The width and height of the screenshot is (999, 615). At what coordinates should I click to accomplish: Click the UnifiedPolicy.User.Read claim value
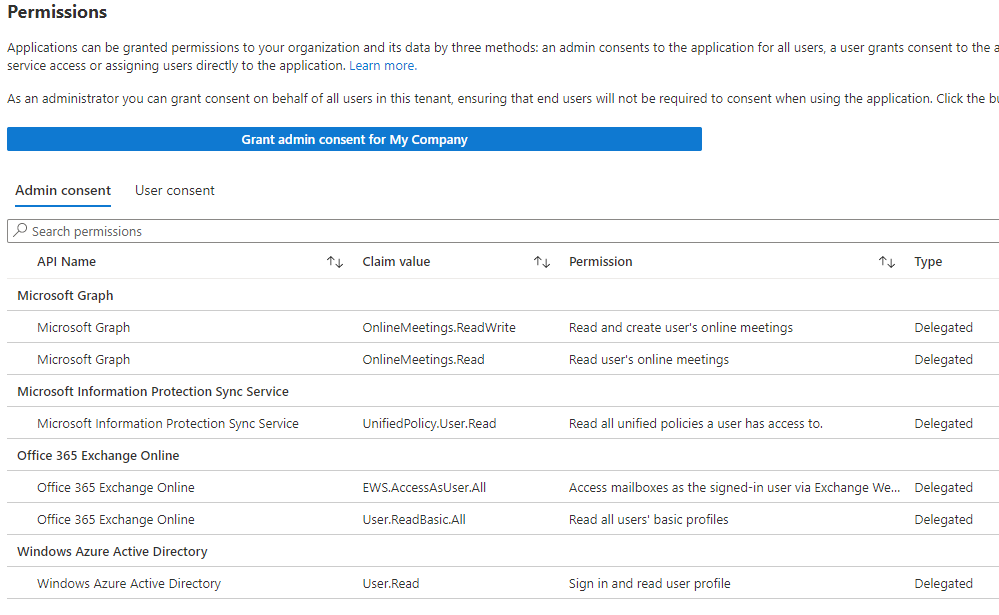(x=429, y=424)
